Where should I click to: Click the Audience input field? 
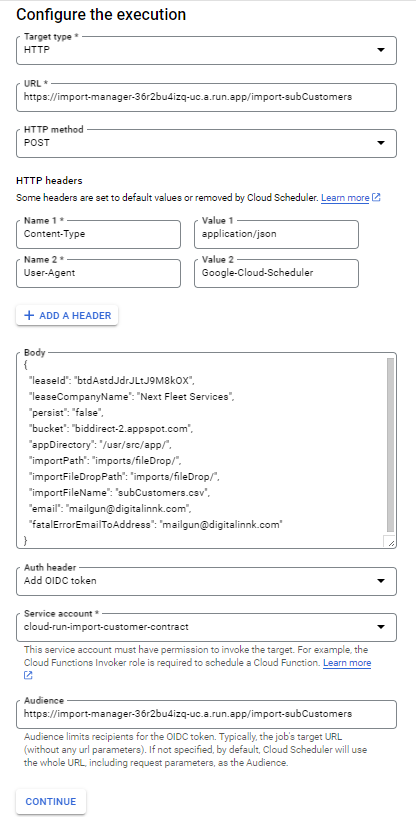pos(206,714)
